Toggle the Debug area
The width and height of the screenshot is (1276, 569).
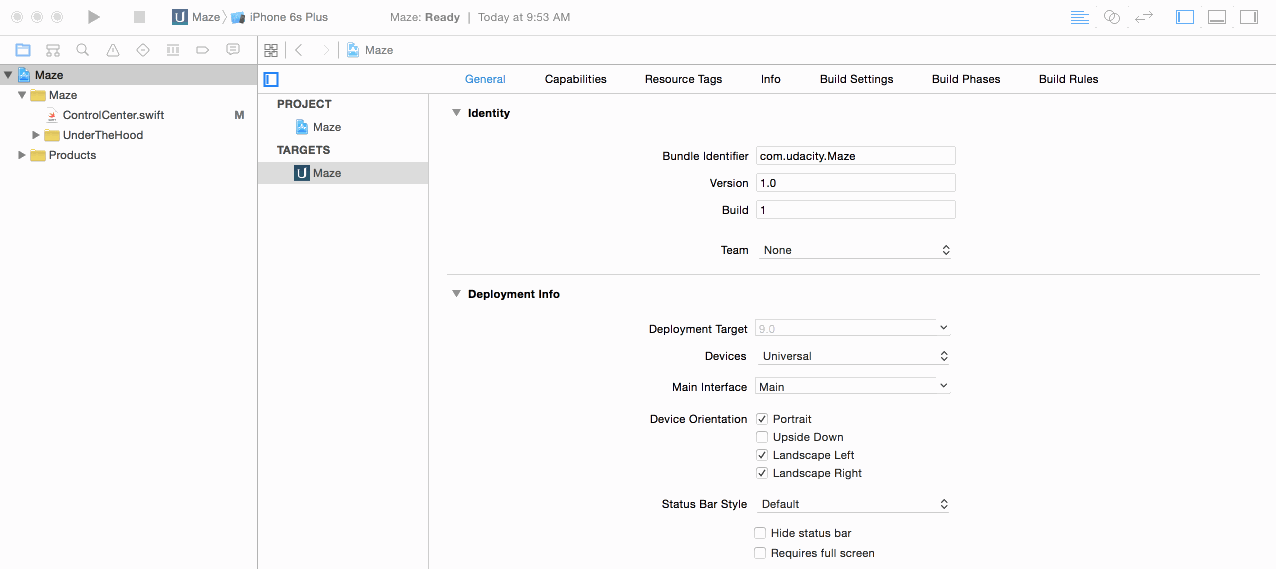click(x=1217, y=17)
